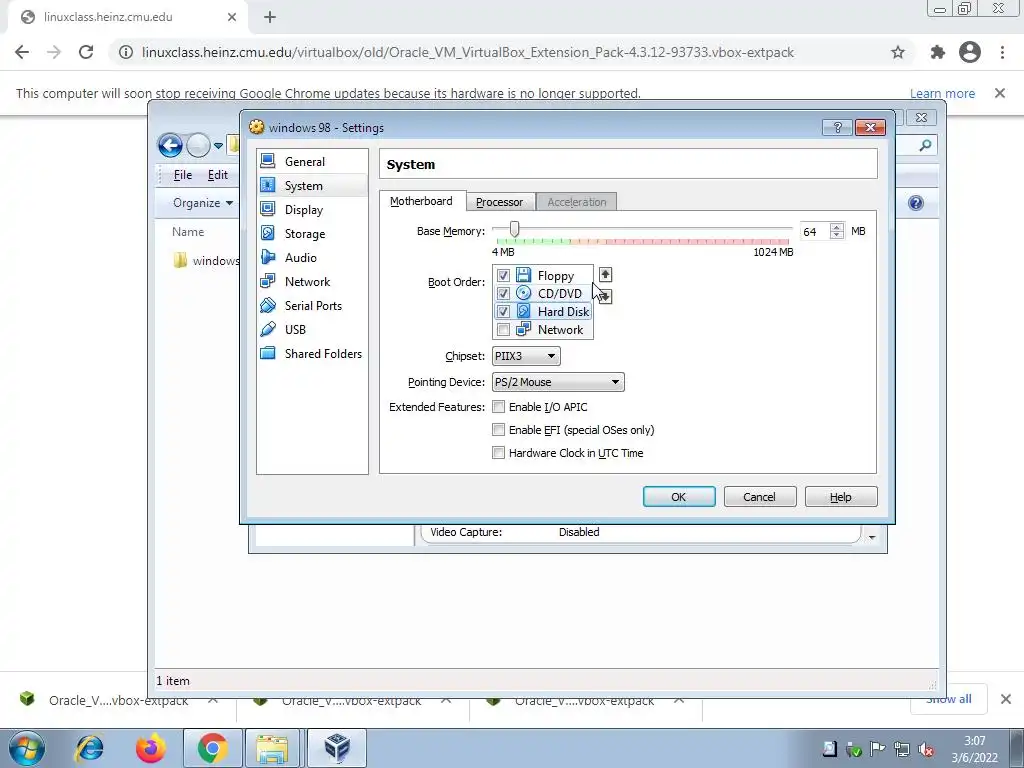This screenshot has width=1024, height=768.
Task: Cancel the settings dialog
Action: click(760, 497)
